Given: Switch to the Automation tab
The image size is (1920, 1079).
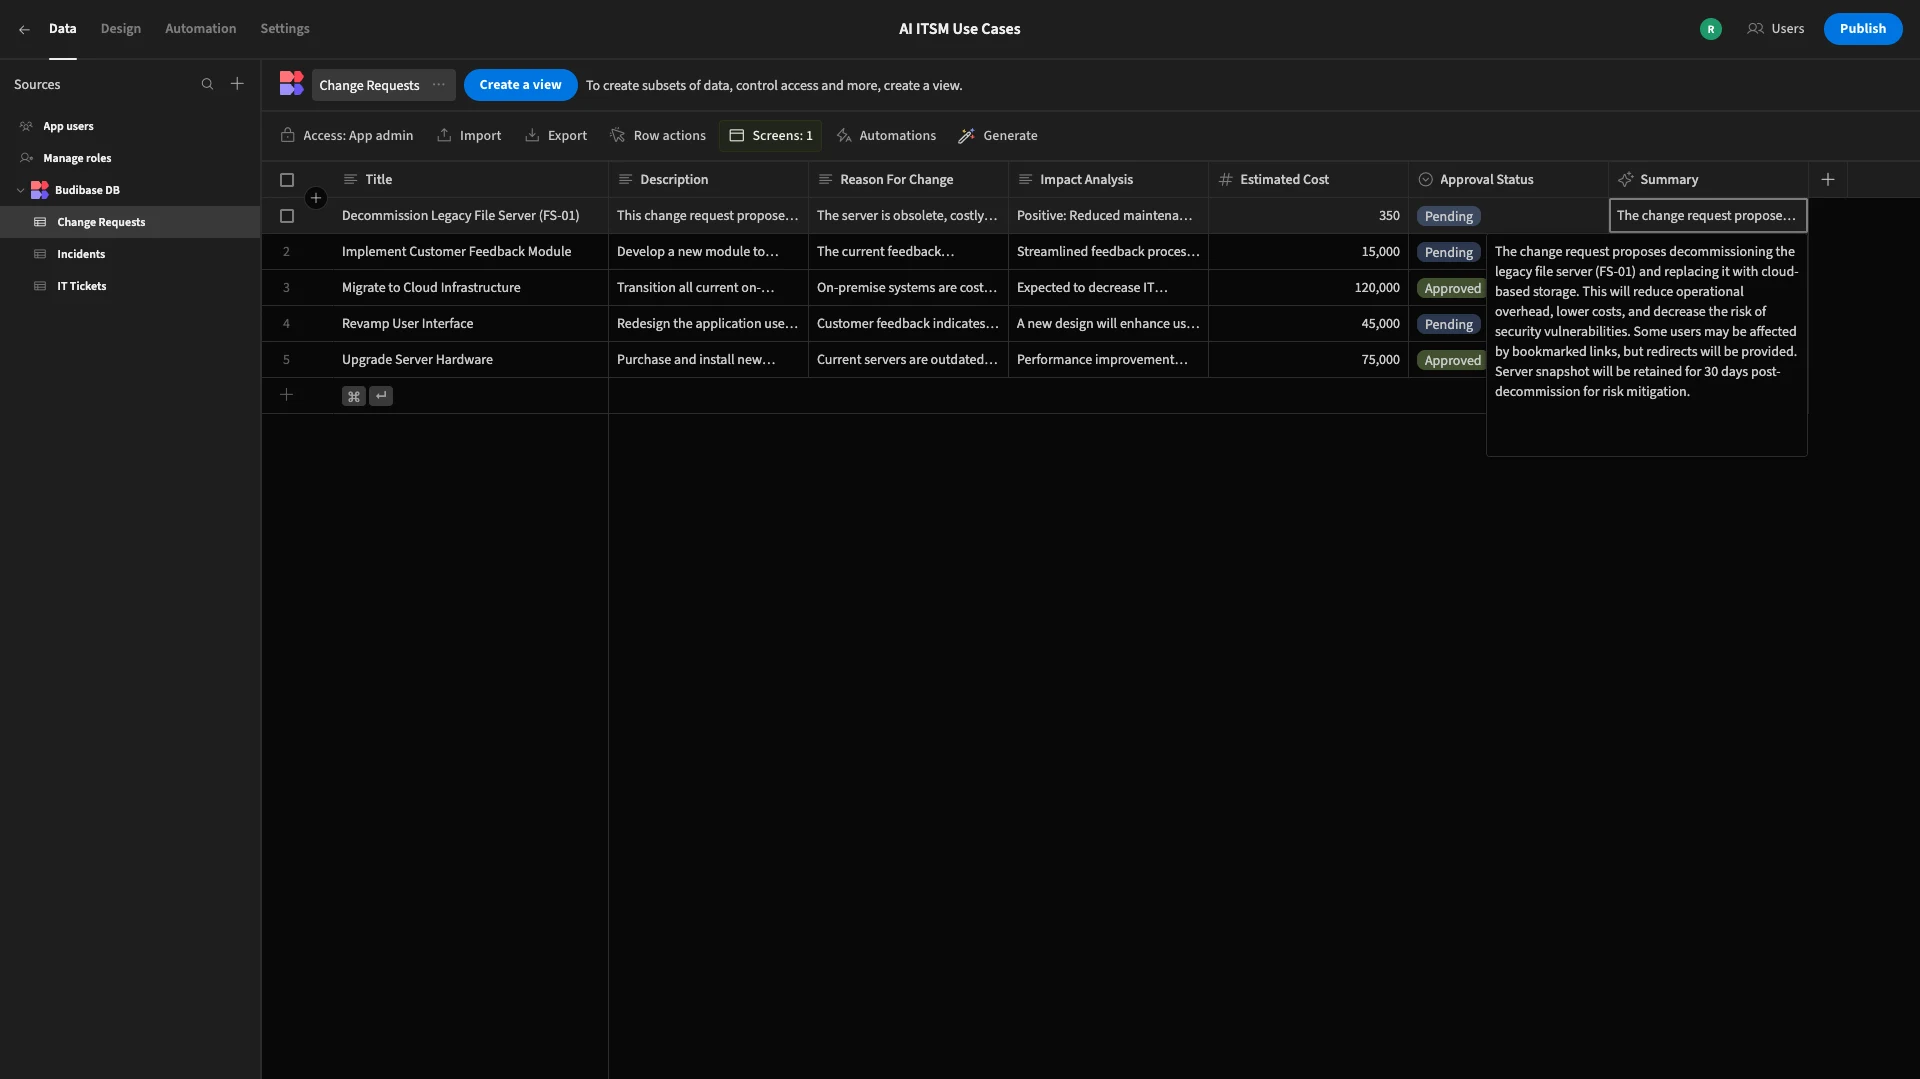Looking at the screenshot, I should (200, 29).
